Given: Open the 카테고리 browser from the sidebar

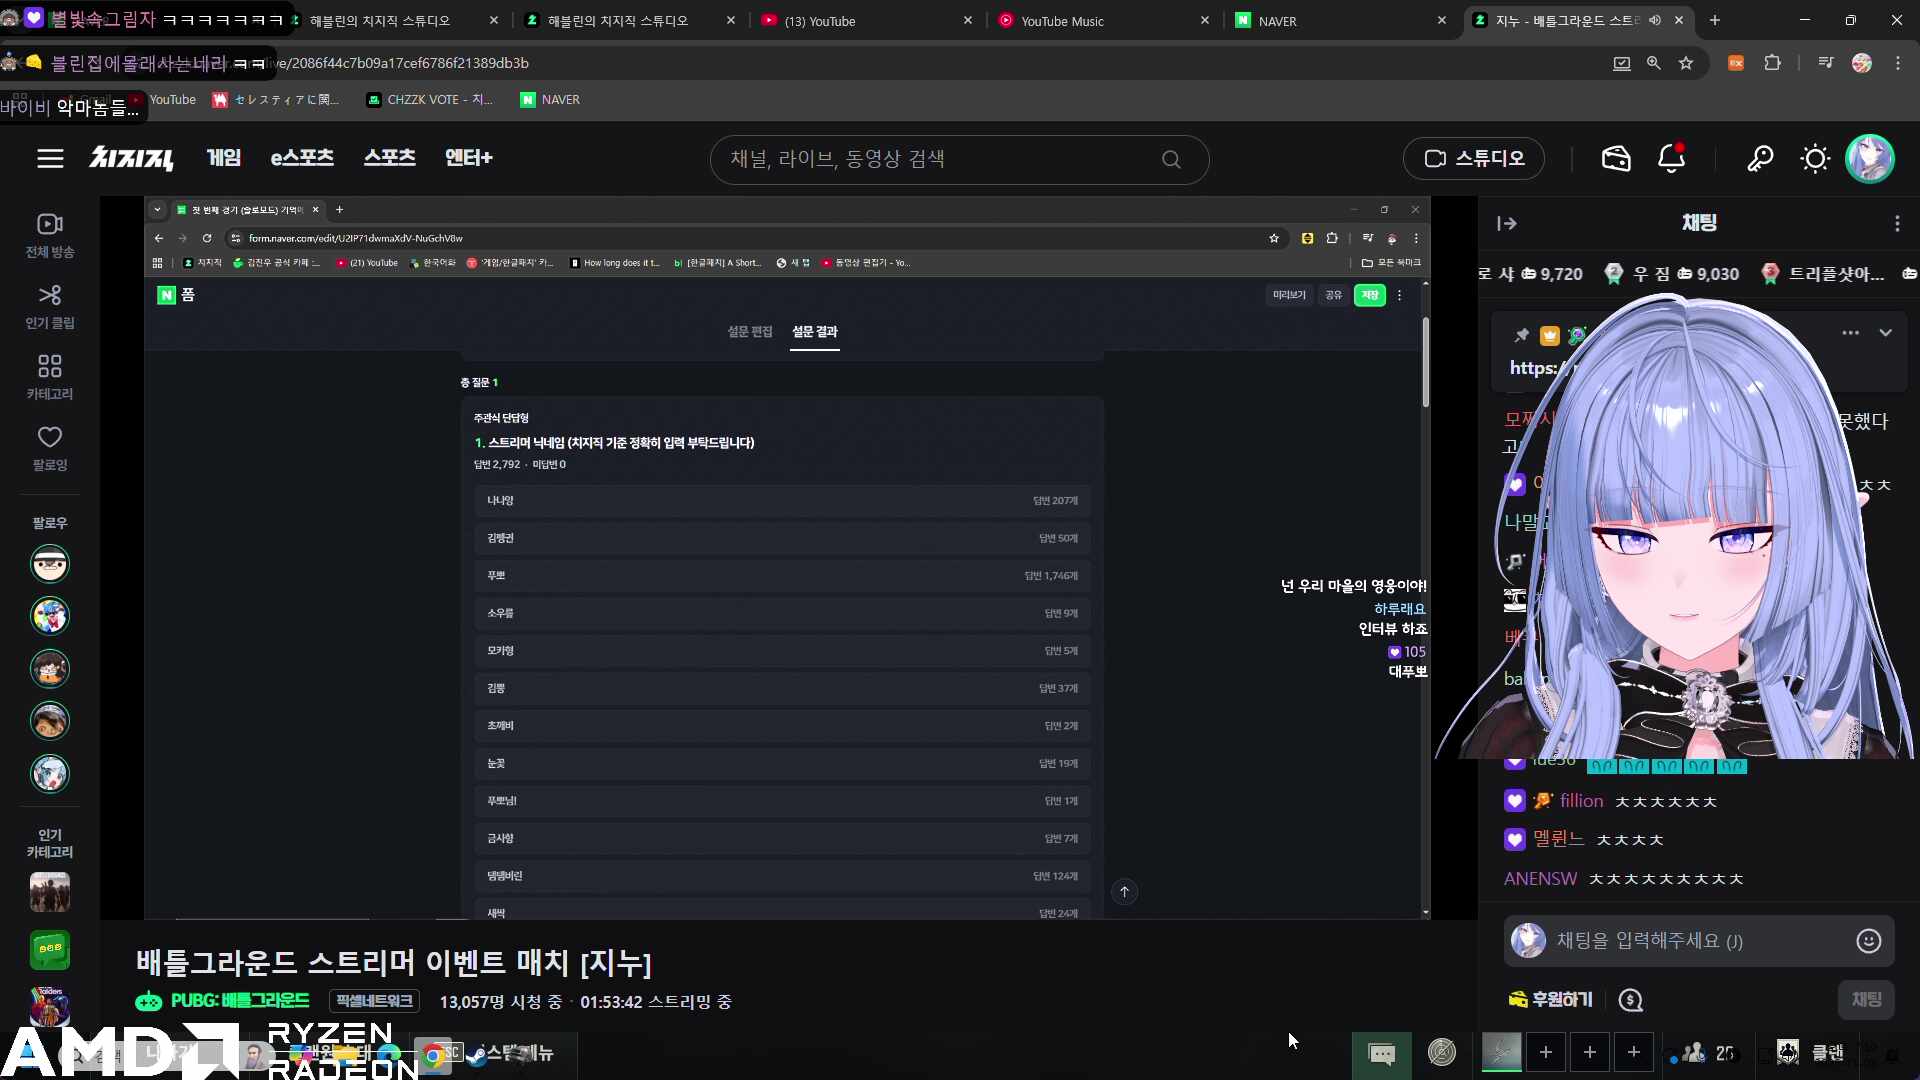Looking at the screenshot, I should 49,376.
